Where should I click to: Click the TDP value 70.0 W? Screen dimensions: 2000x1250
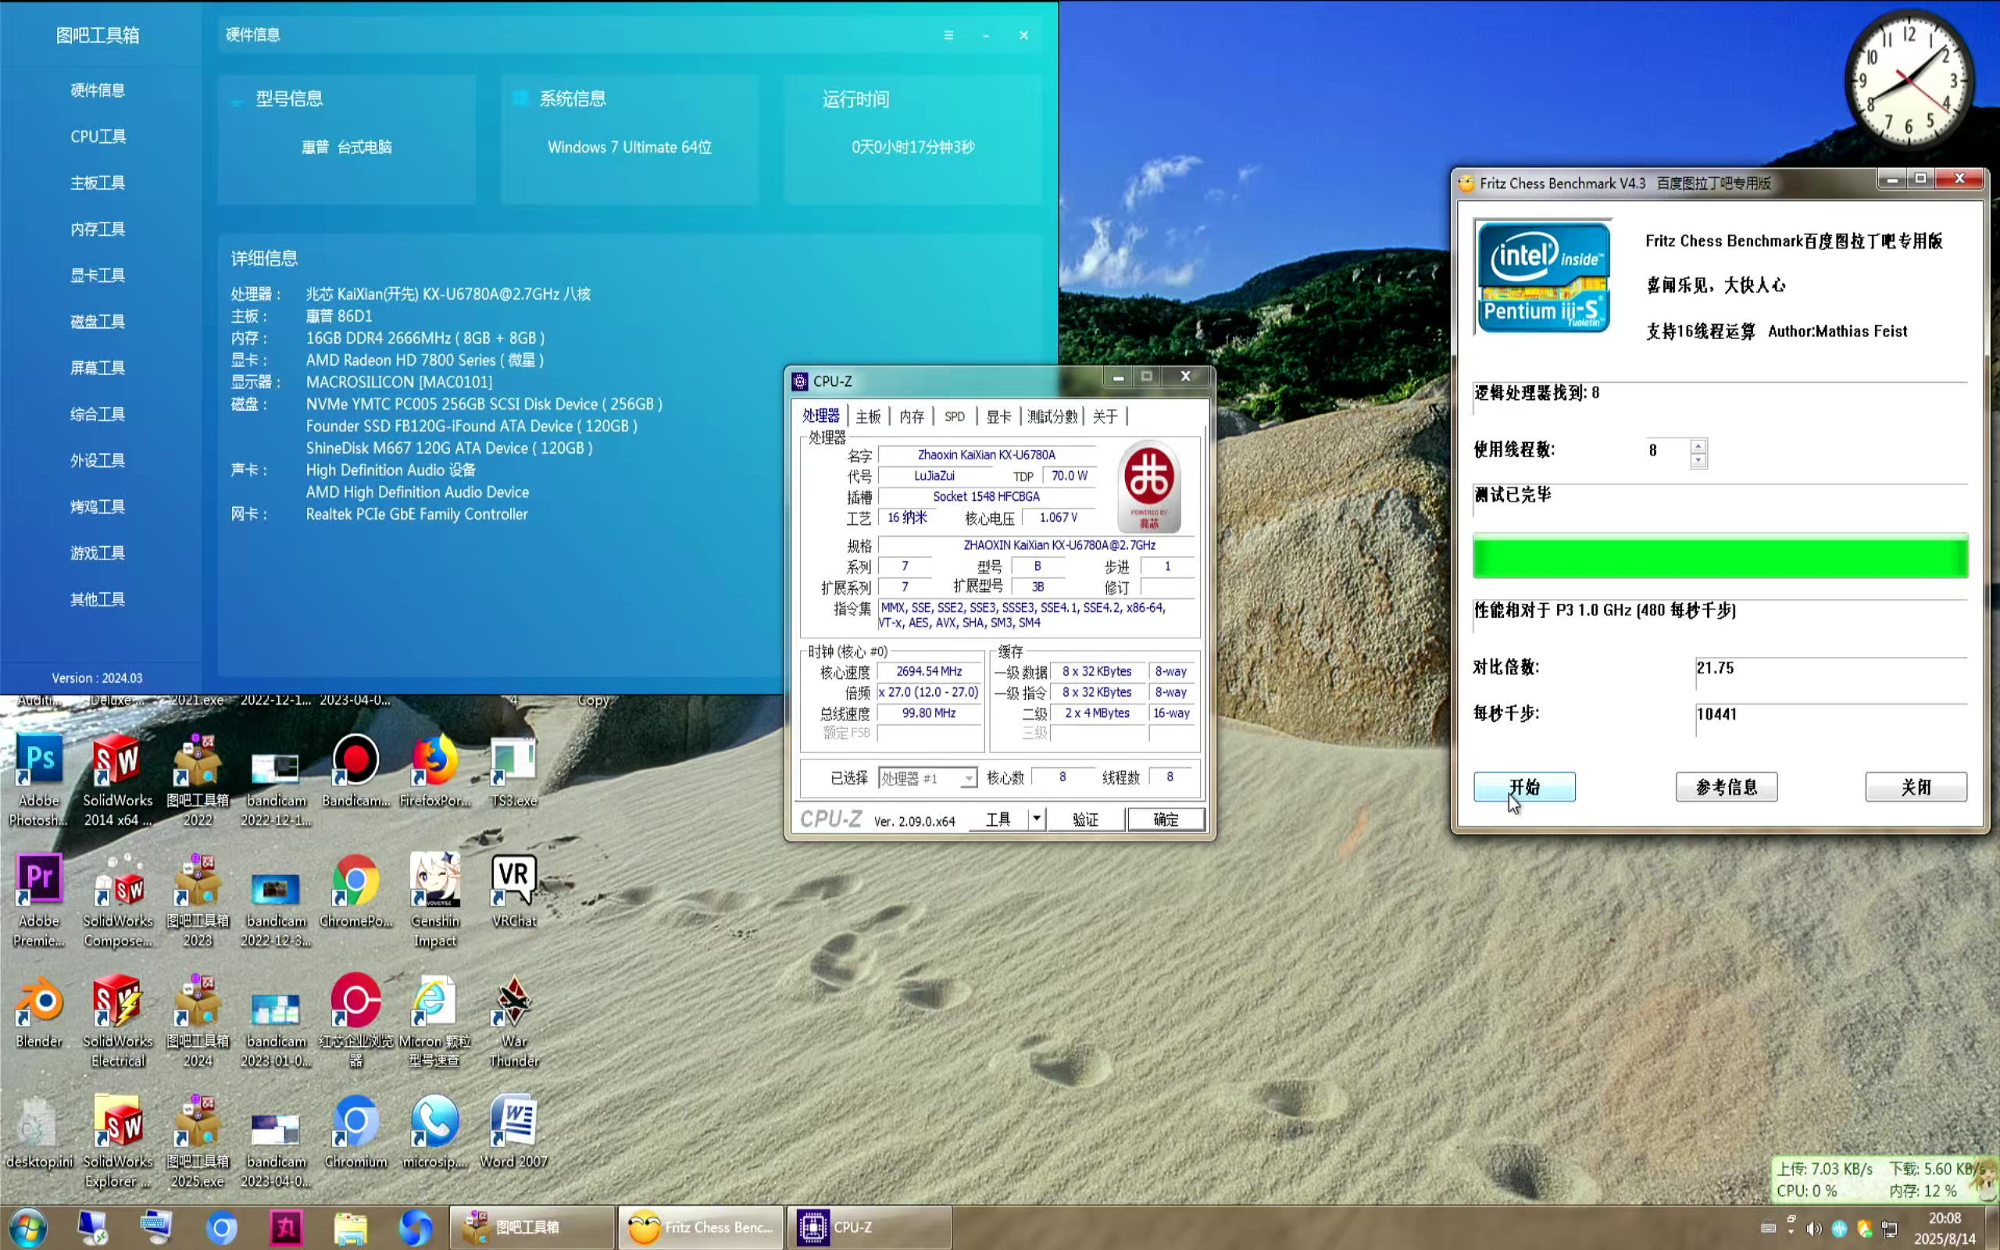click(1069, 476)
